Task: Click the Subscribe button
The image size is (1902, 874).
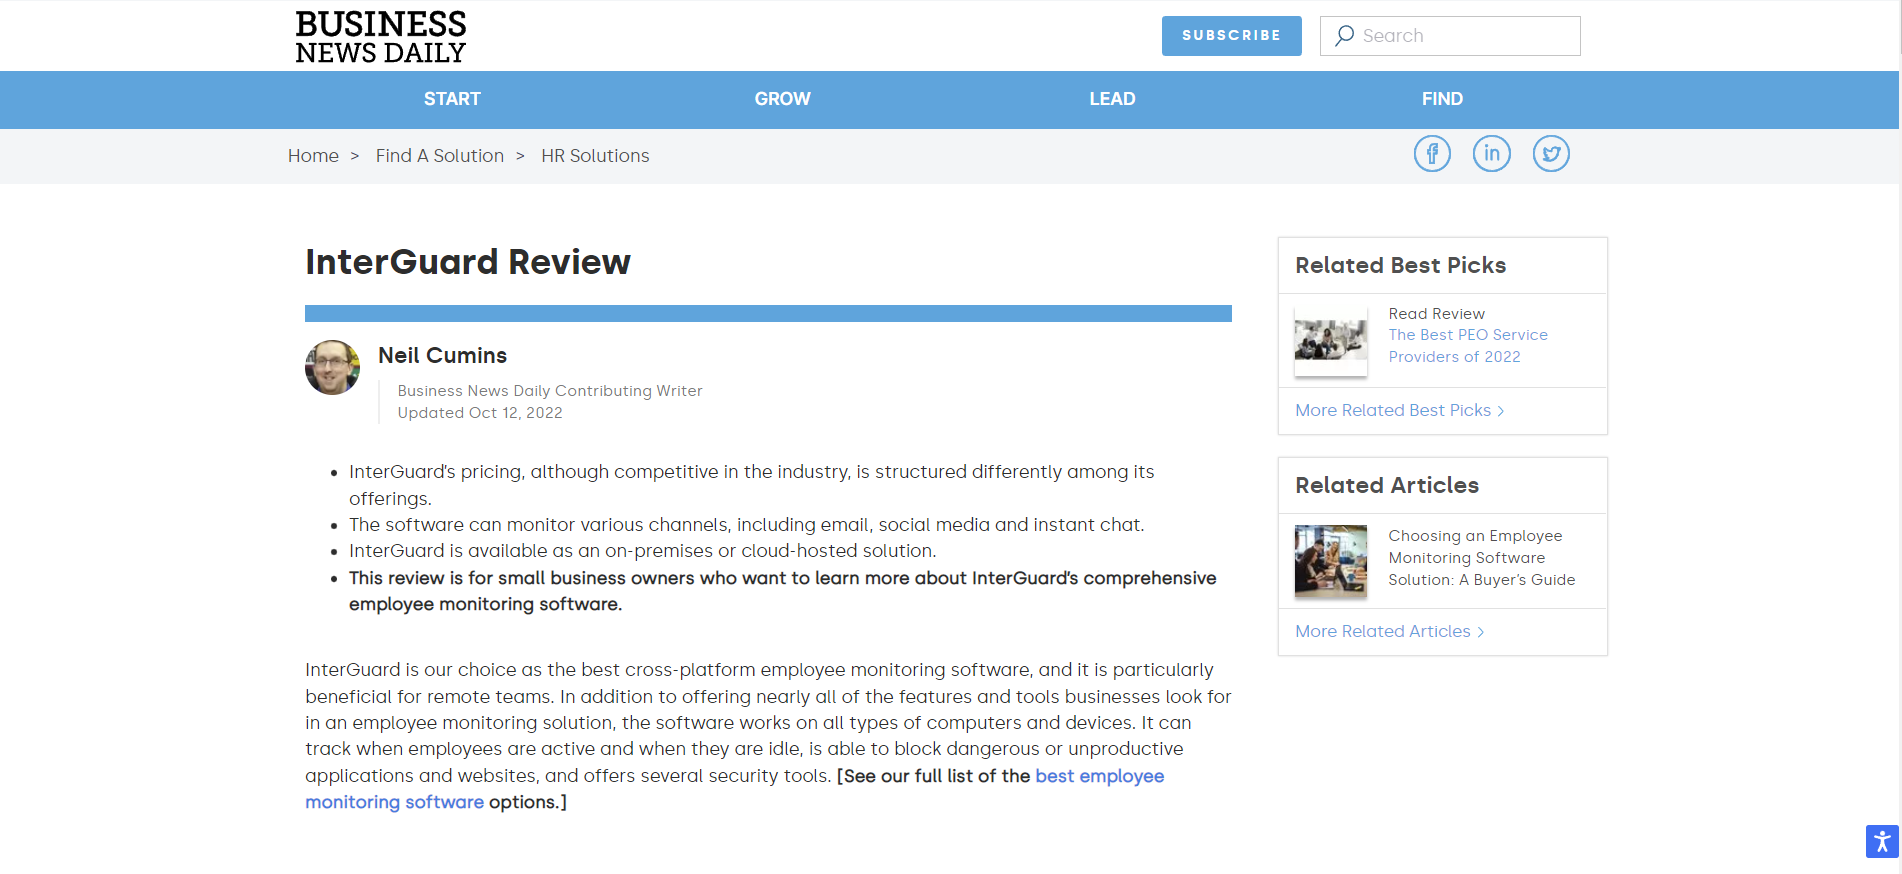Action: click(1231, 36)
